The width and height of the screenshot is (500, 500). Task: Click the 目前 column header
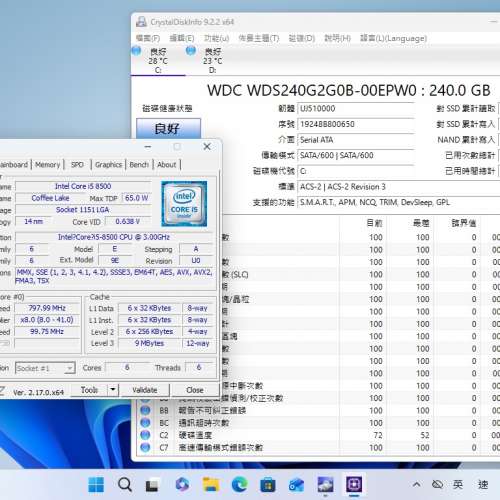pyautogui.click(x=374, y=223)
